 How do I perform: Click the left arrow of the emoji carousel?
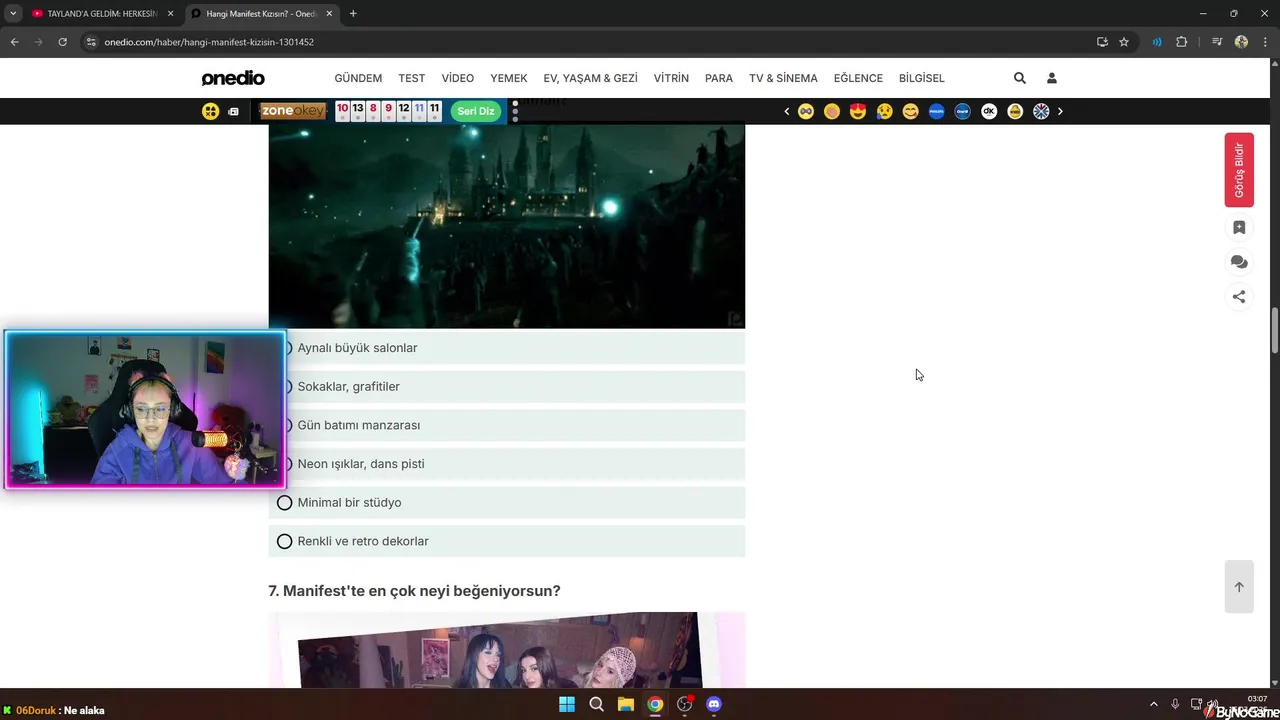tap(787, 111)
